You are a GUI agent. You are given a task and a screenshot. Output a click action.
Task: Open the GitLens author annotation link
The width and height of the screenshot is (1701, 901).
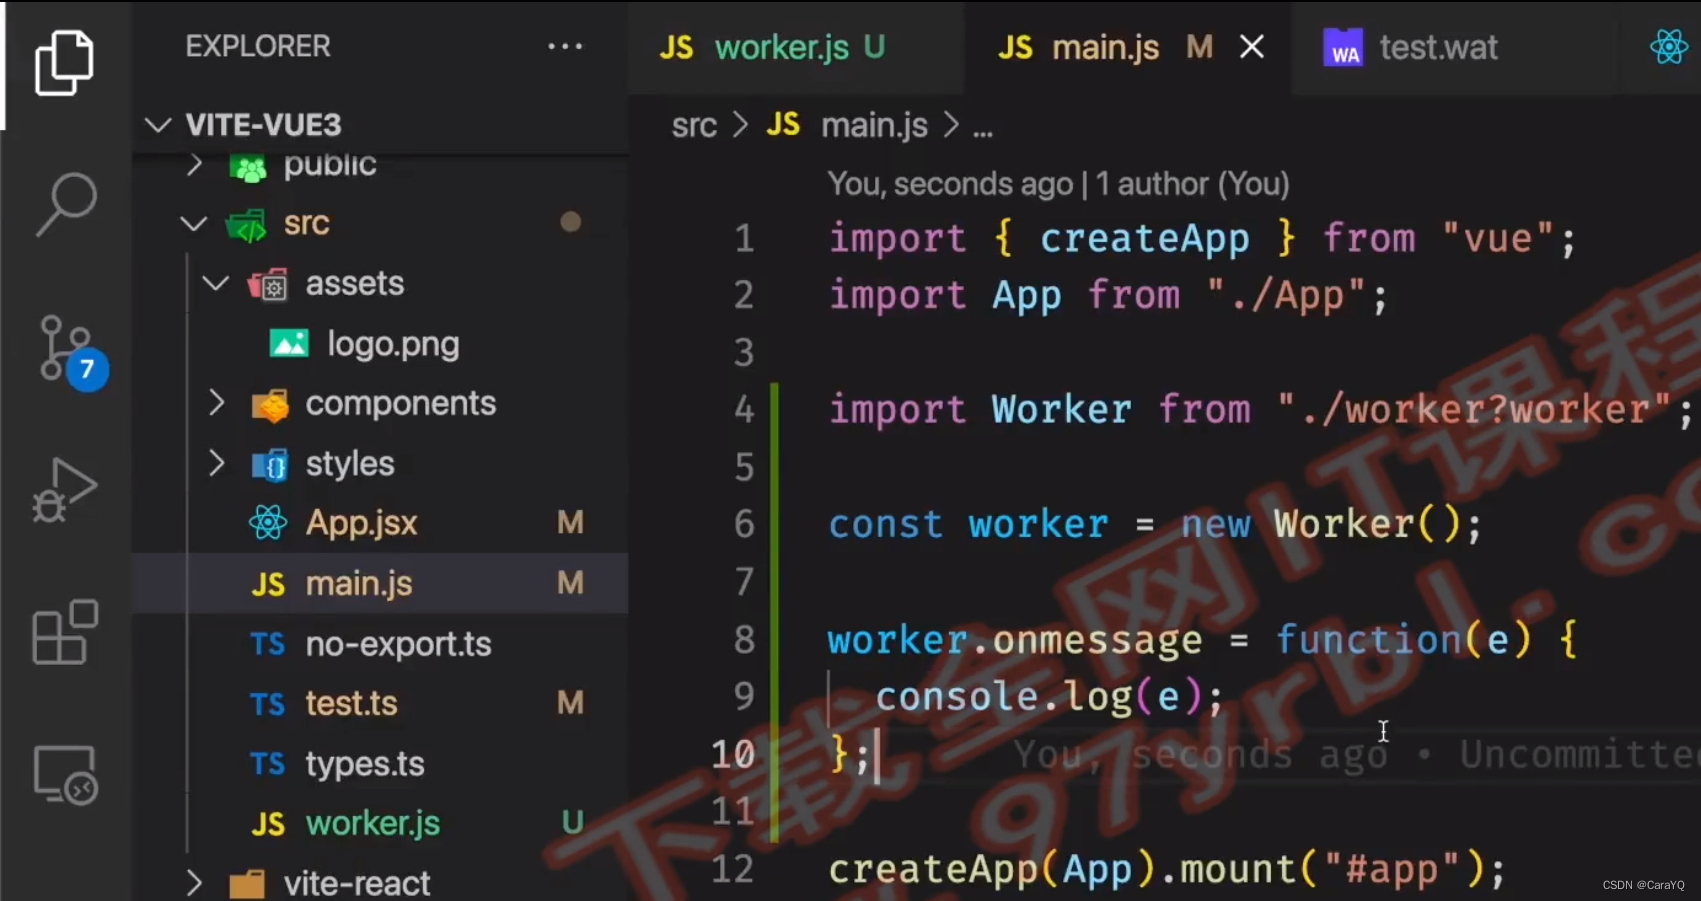pyautogui.click(x=1058, y=184)
